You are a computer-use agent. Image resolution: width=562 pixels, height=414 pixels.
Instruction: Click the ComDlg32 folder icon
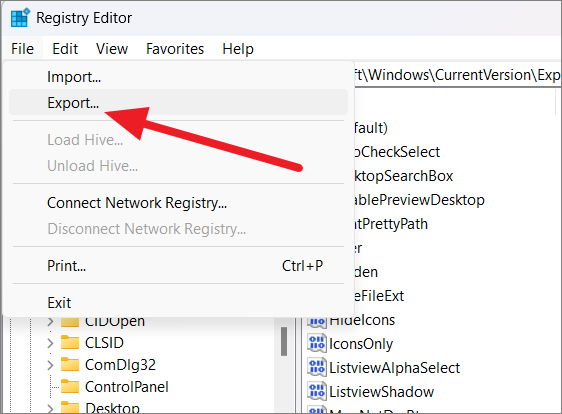point(70,364)
